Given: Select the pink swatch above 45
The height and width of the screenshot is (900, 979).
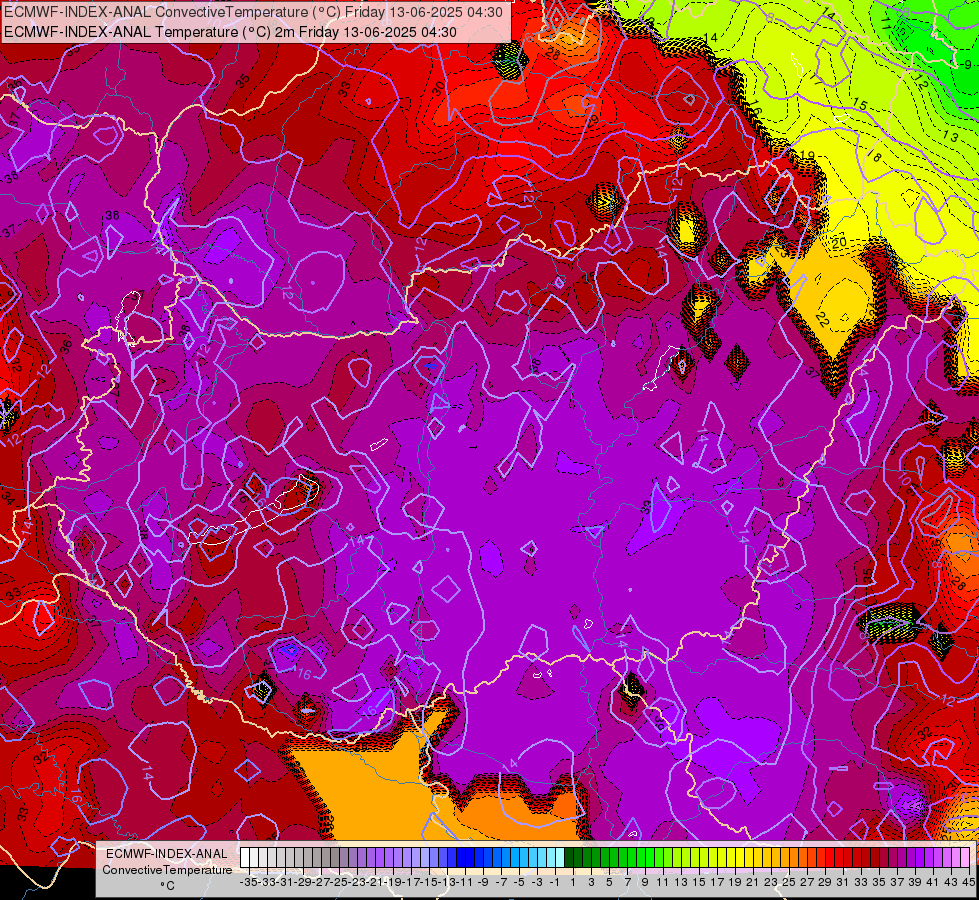Looking at the screenshot, I should (x=966, y=858).
